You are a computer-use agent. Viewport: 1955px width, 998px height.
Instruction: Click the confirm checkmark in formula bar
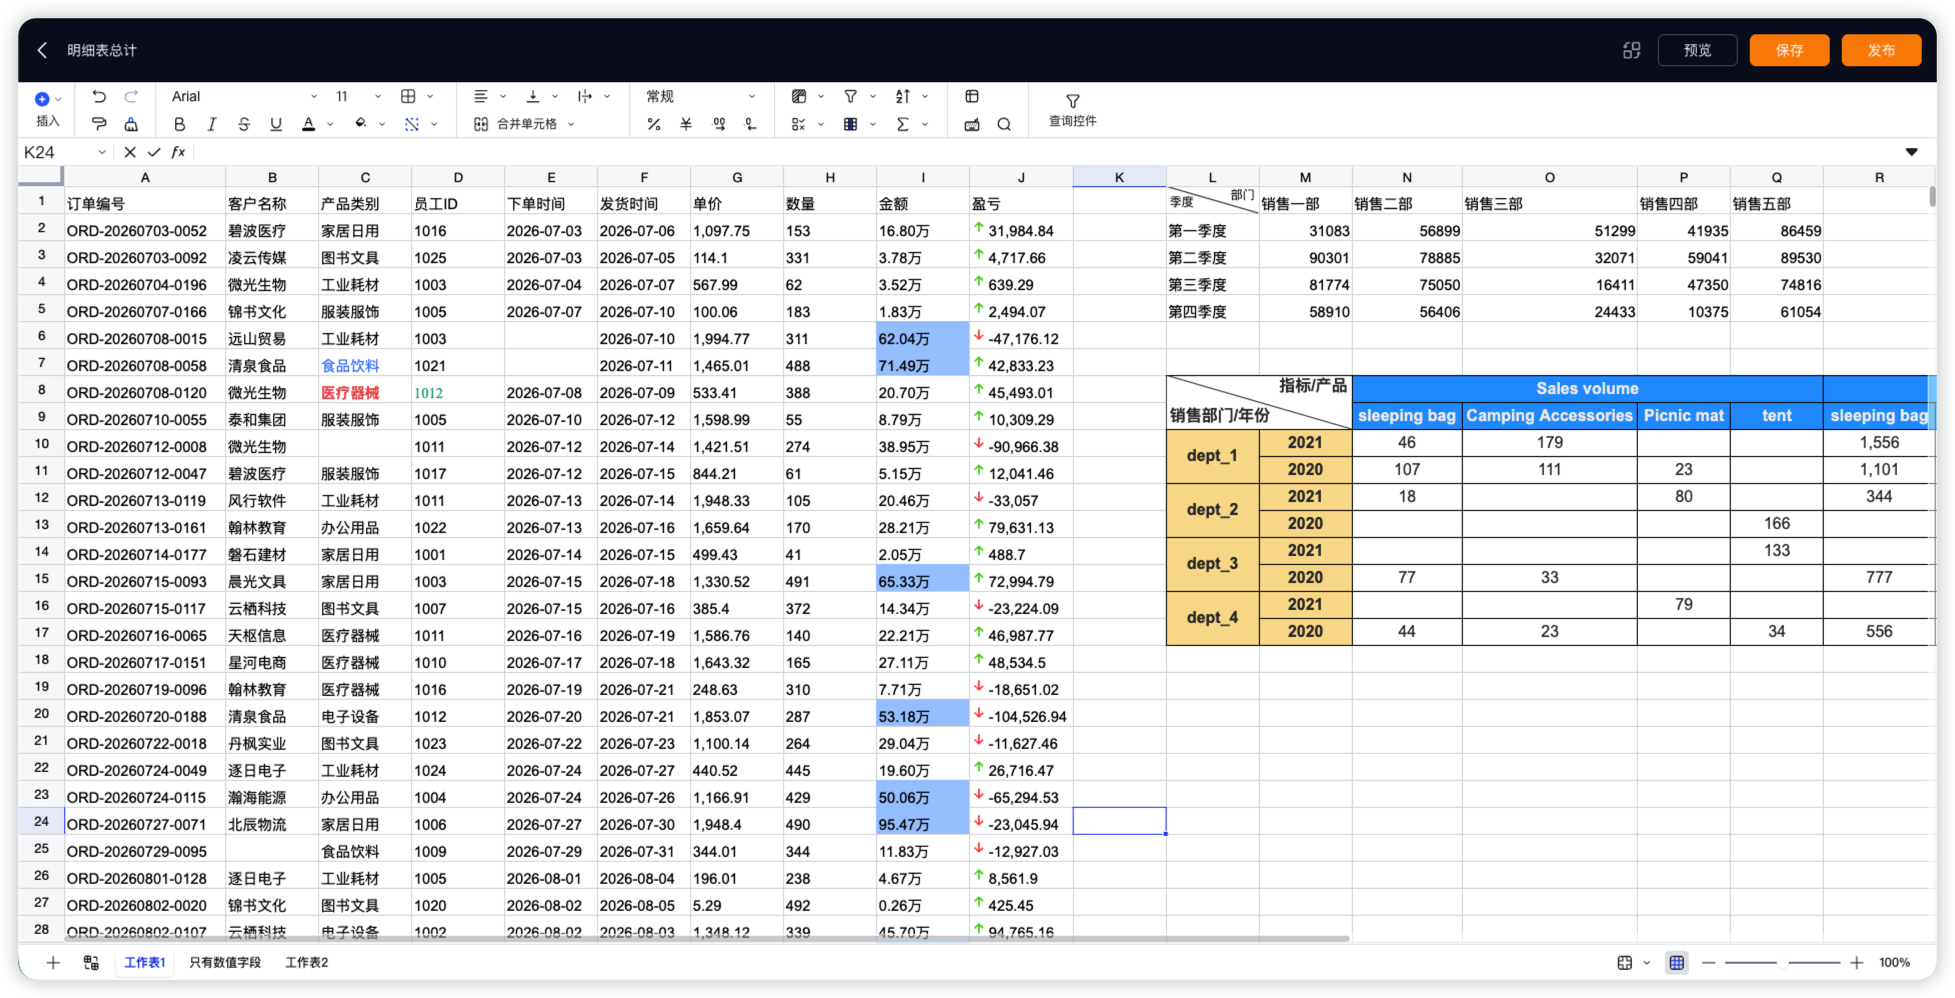point(154,152)
